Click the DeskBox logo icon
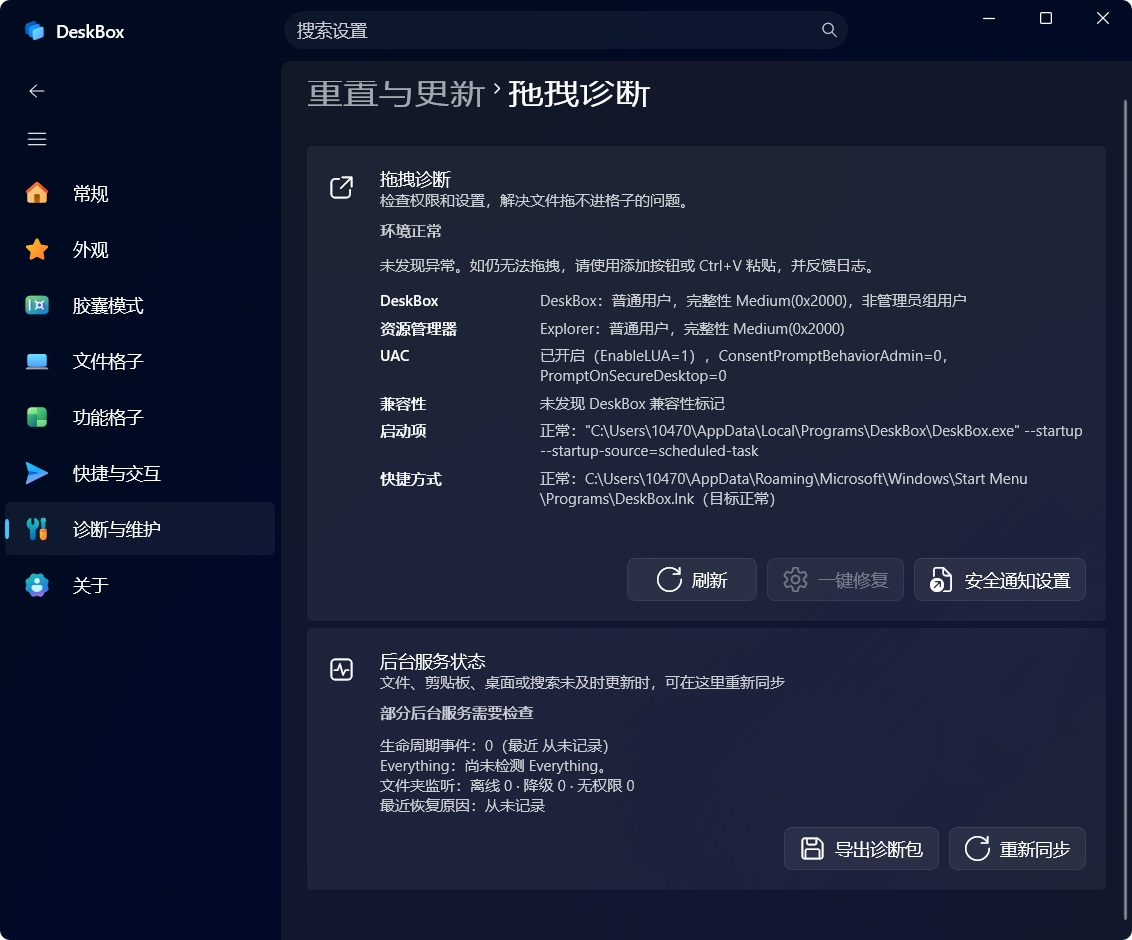 [35, 31]
